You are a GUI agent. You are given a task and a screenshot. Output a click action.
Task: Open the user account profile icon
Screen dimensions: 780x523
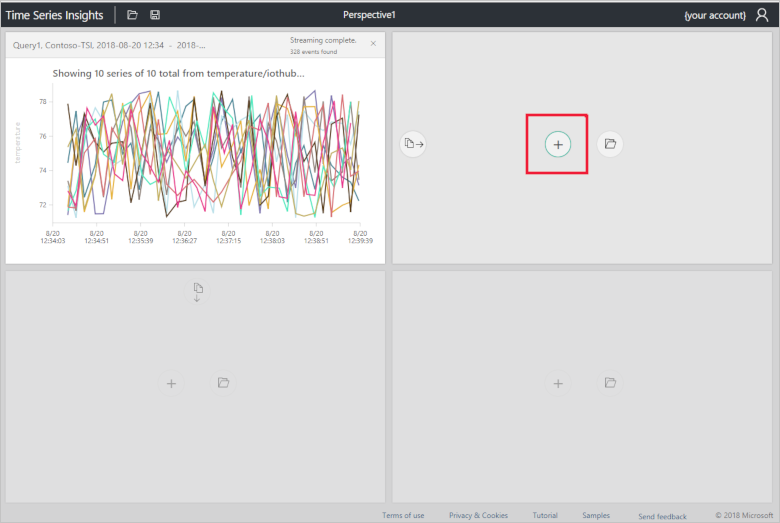point(762,15)
